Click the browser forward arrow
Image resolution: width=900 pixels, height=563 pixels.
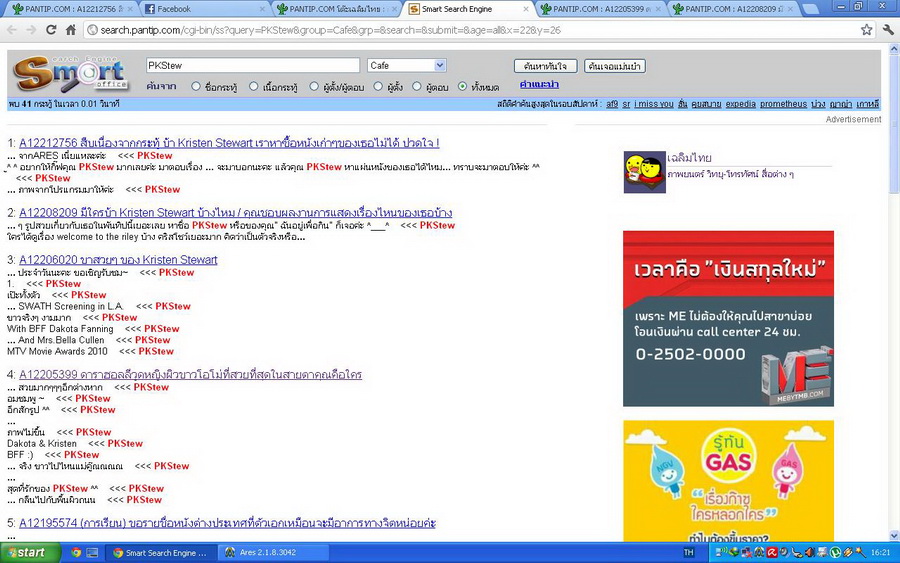pos(31,30)
